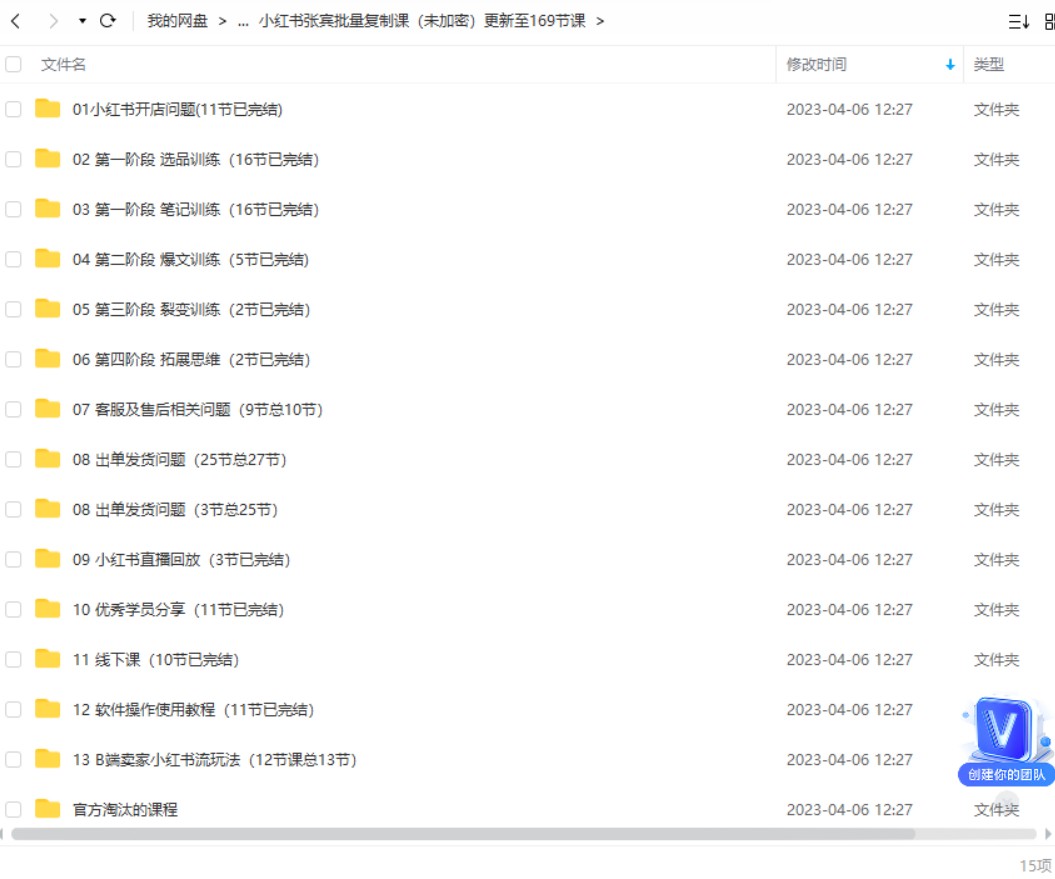Select 13 B端卖家小红书流玩法 name

pos(215,760)
